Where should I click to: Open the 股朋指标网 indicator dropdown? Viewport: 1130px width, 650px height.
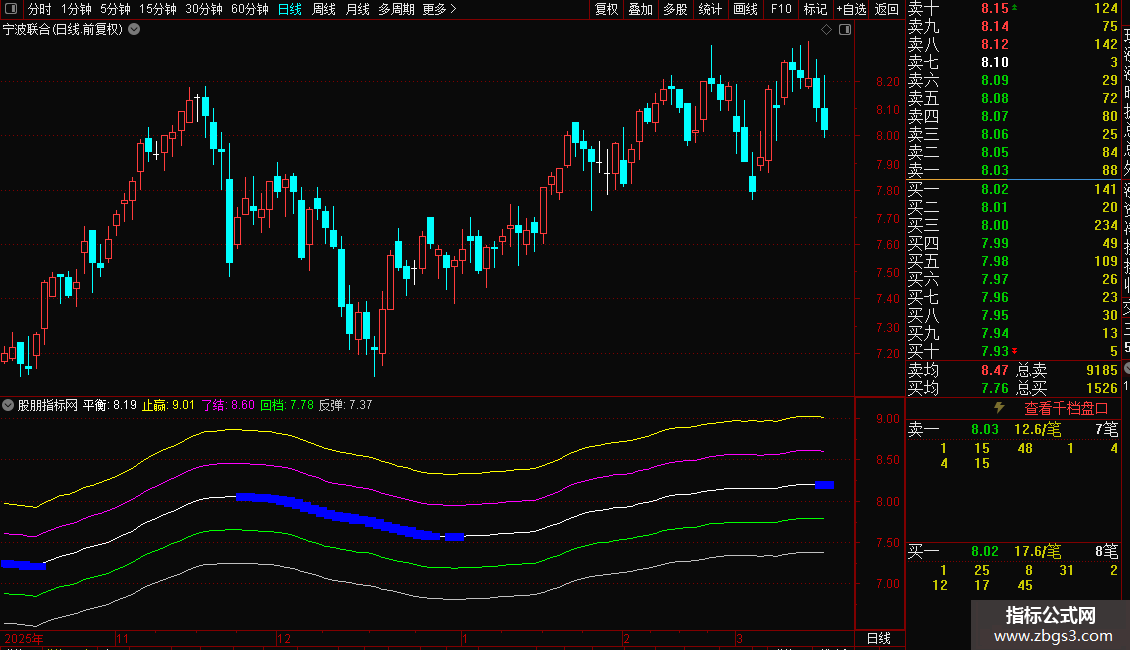[8, 405]
